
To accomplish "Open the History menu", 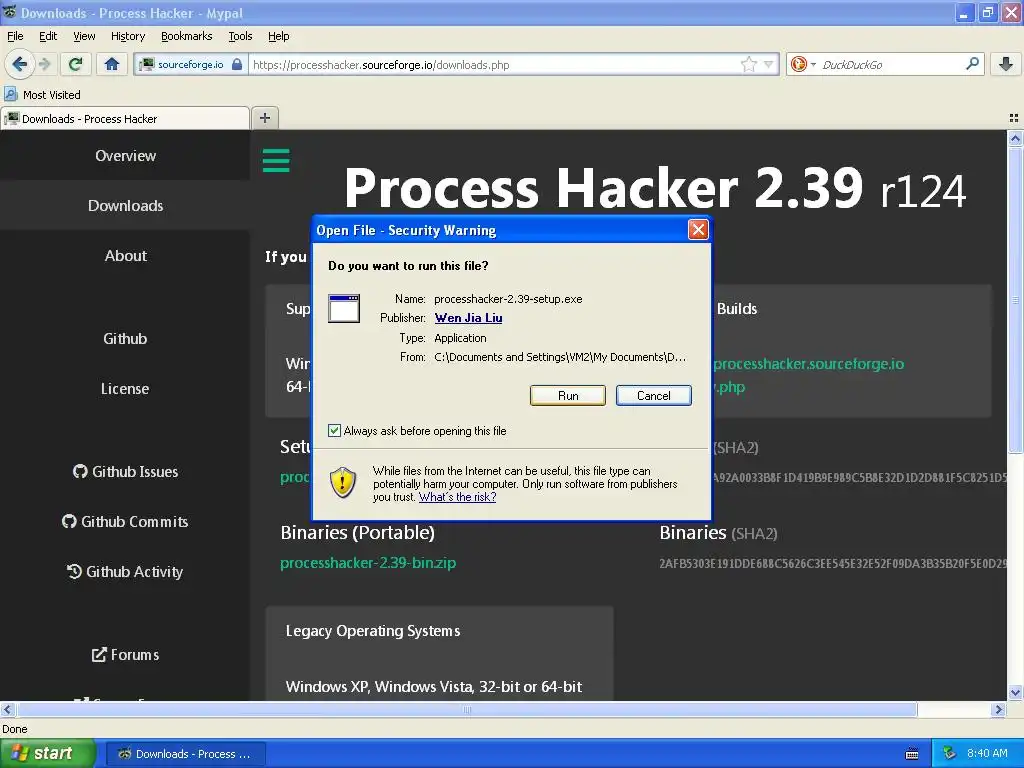I will (x=127, y=36).
